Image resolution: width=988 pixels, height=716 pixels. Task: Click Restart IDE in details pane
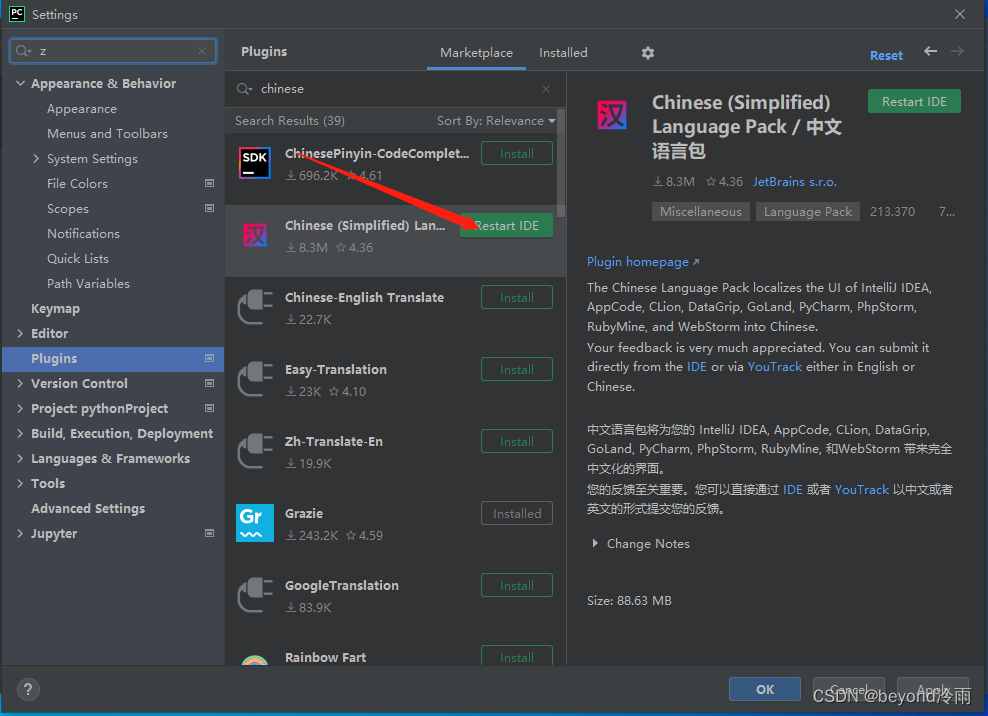point(914,101)
